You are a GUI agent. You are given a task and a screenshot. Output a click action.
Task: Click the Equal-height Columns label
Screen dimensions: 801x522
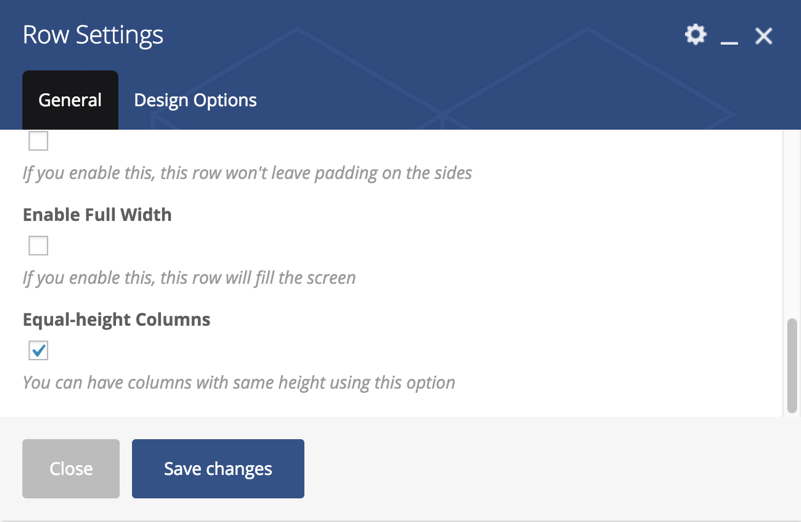click(x=116, y=320)
